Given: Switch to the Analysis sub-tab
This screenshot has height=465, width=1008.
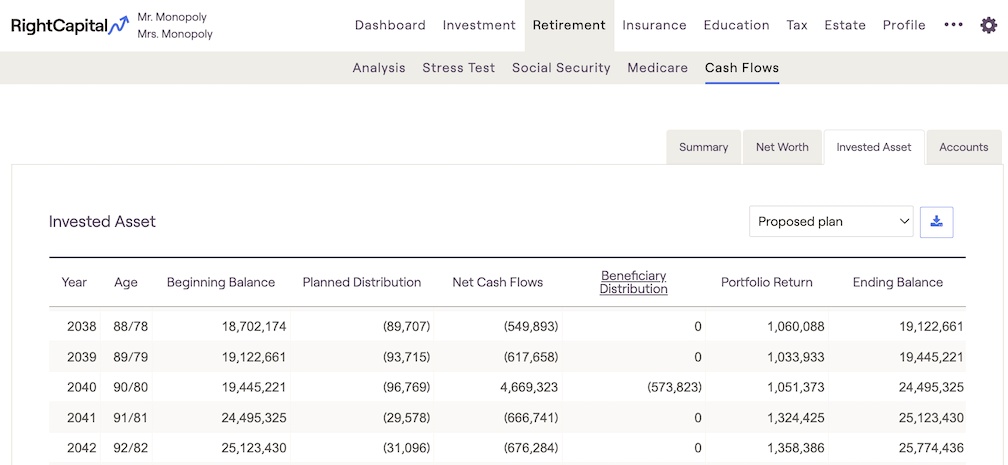Looking at the screenshot, I should [x=379, y=68].
